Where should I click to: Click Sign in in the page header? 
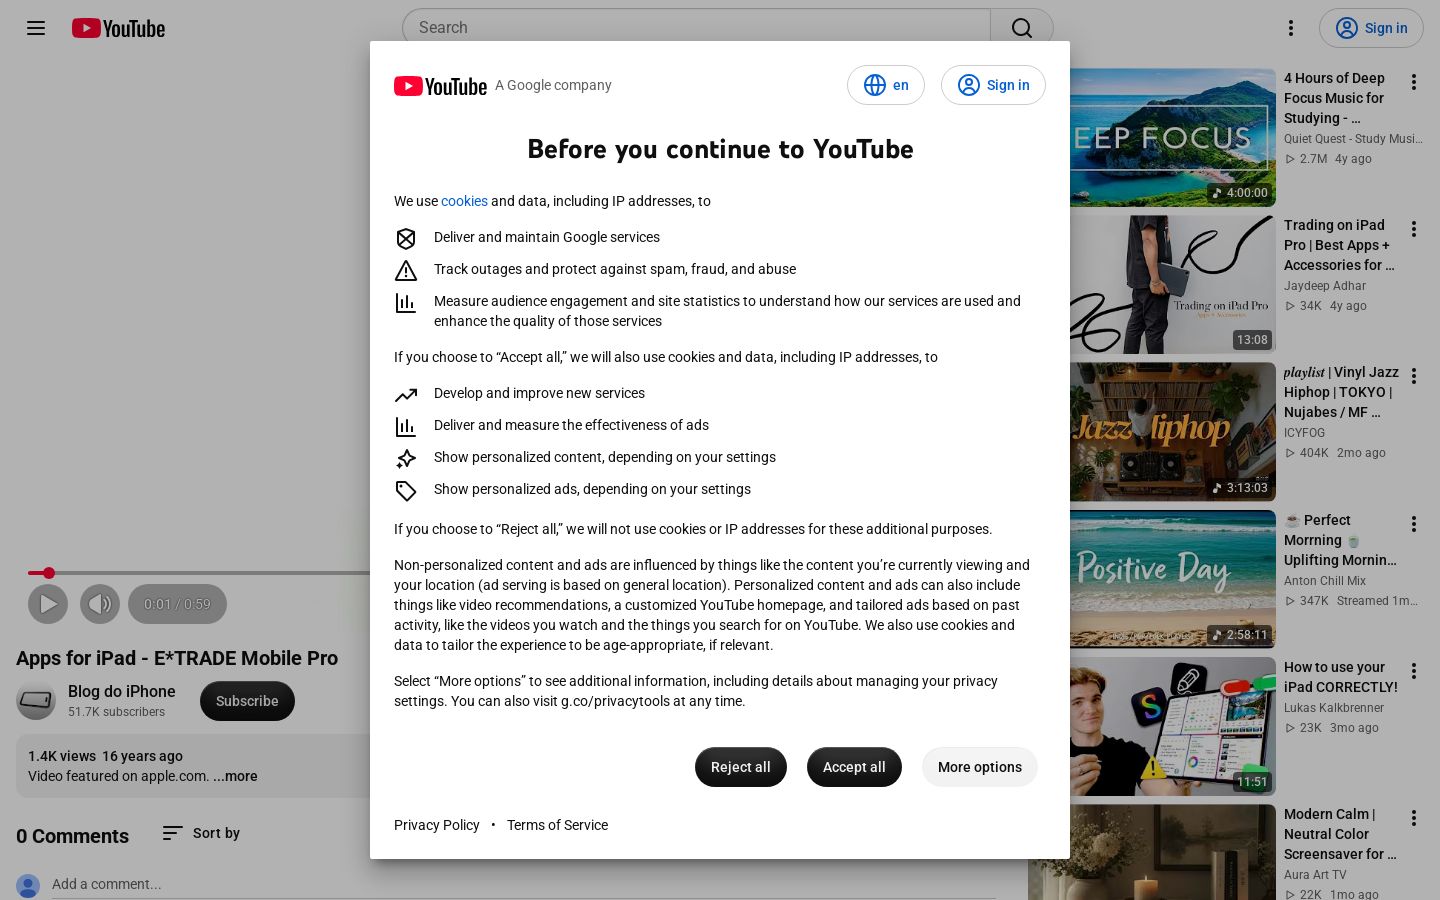pyautogui.click(x=1371, y=28)
